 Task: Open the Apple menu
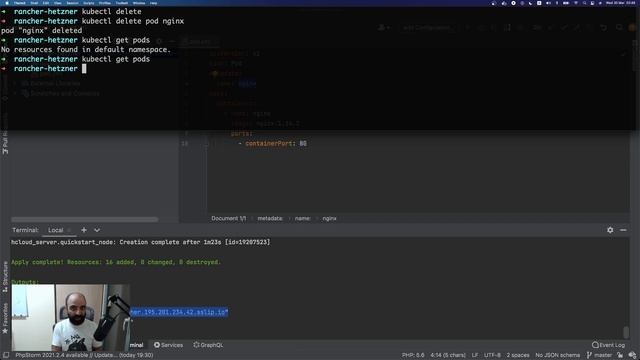(7, 3)
